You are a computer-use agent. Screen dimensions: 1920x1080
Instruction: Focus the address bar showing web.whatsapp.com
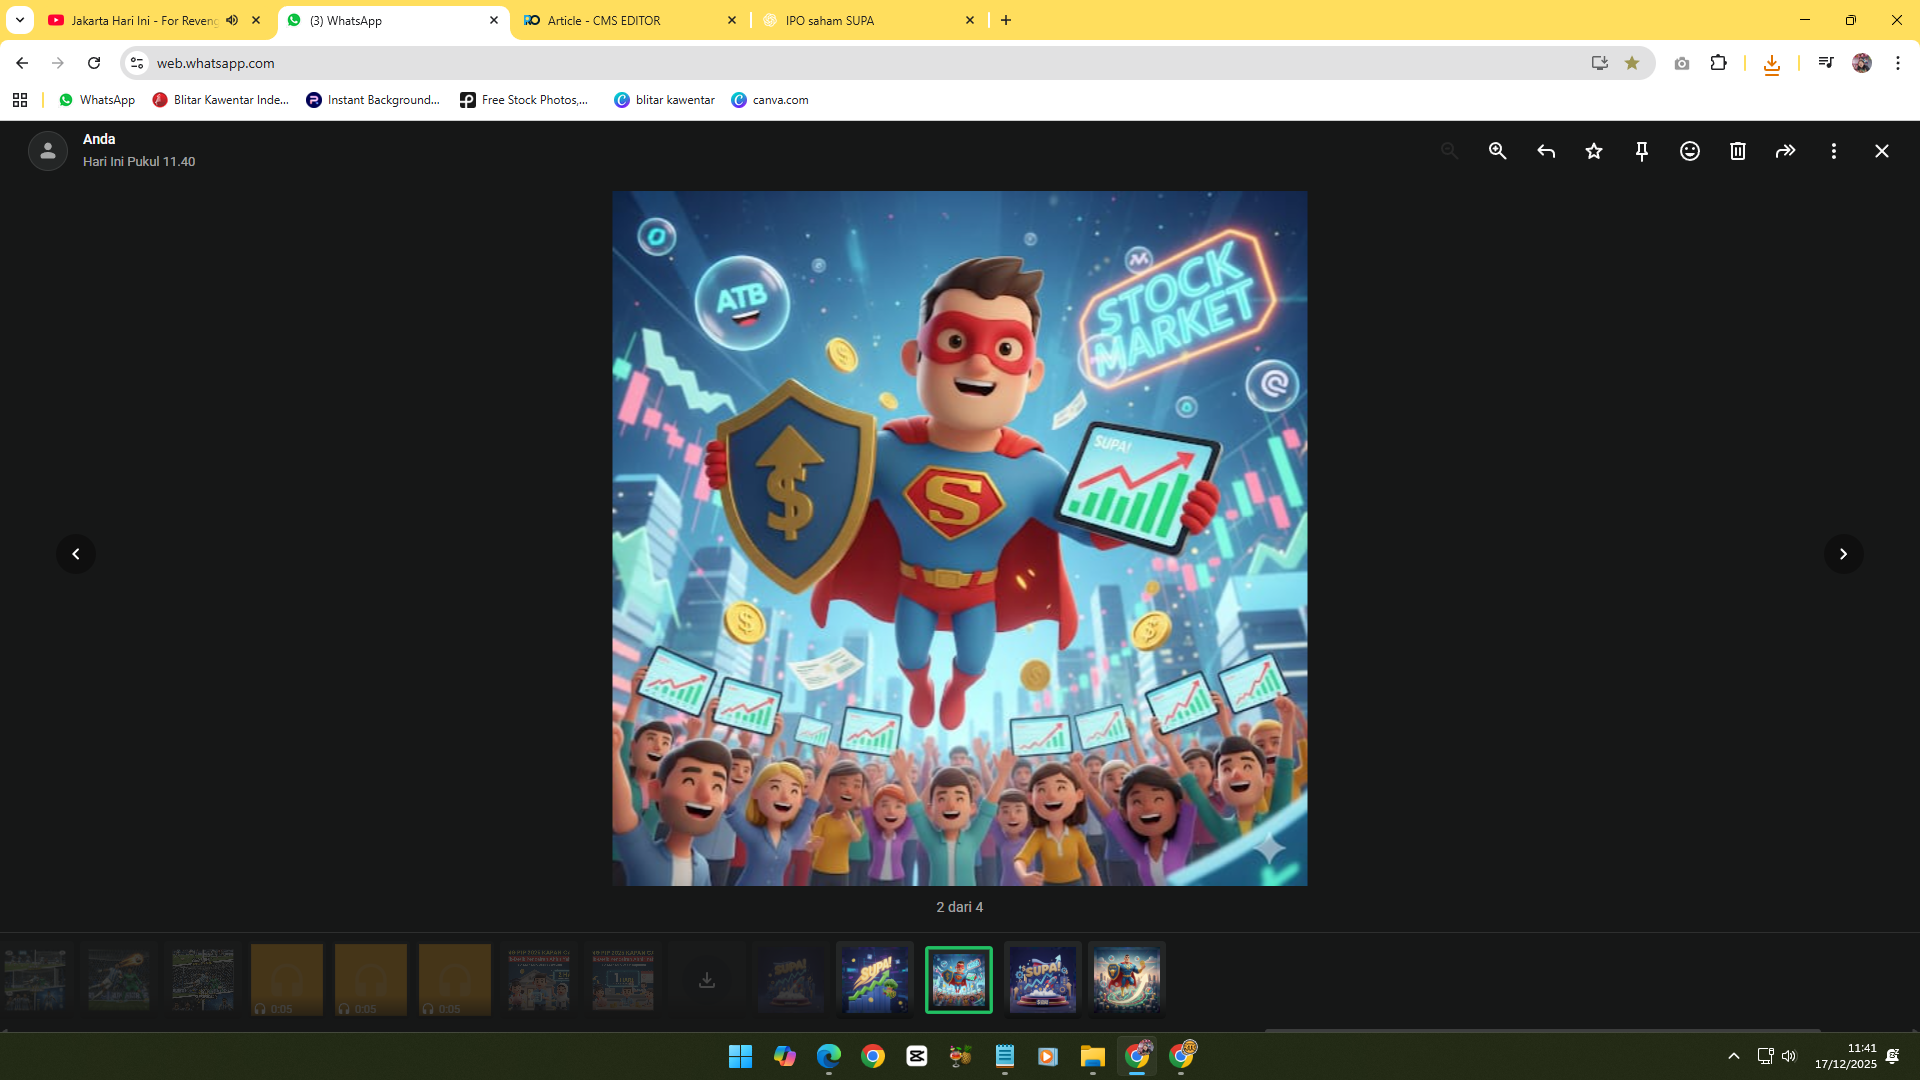[x=860, y=63]
